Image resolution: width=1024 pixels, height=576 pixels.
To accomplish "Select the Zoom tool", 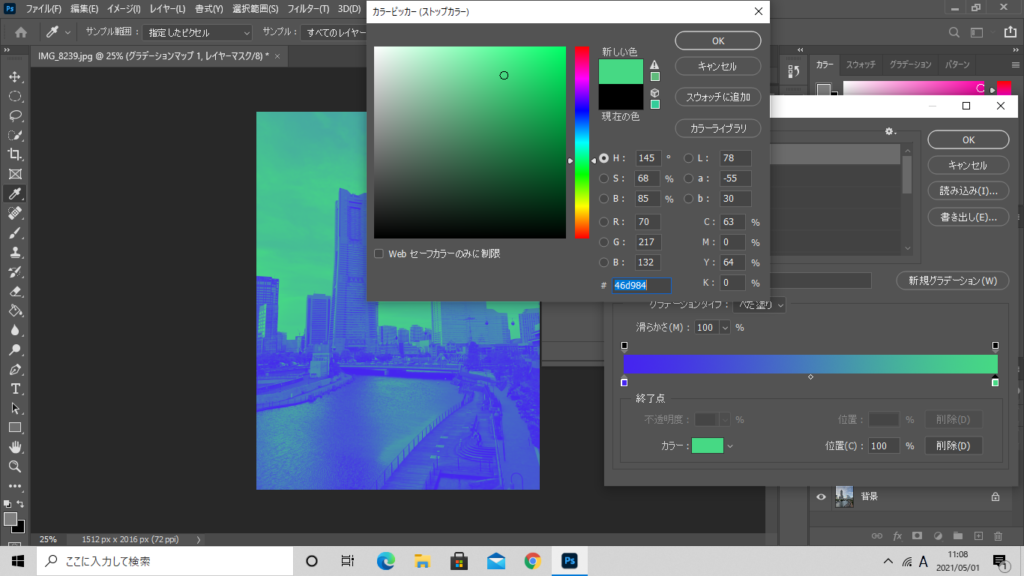I will tap(14, 467).
